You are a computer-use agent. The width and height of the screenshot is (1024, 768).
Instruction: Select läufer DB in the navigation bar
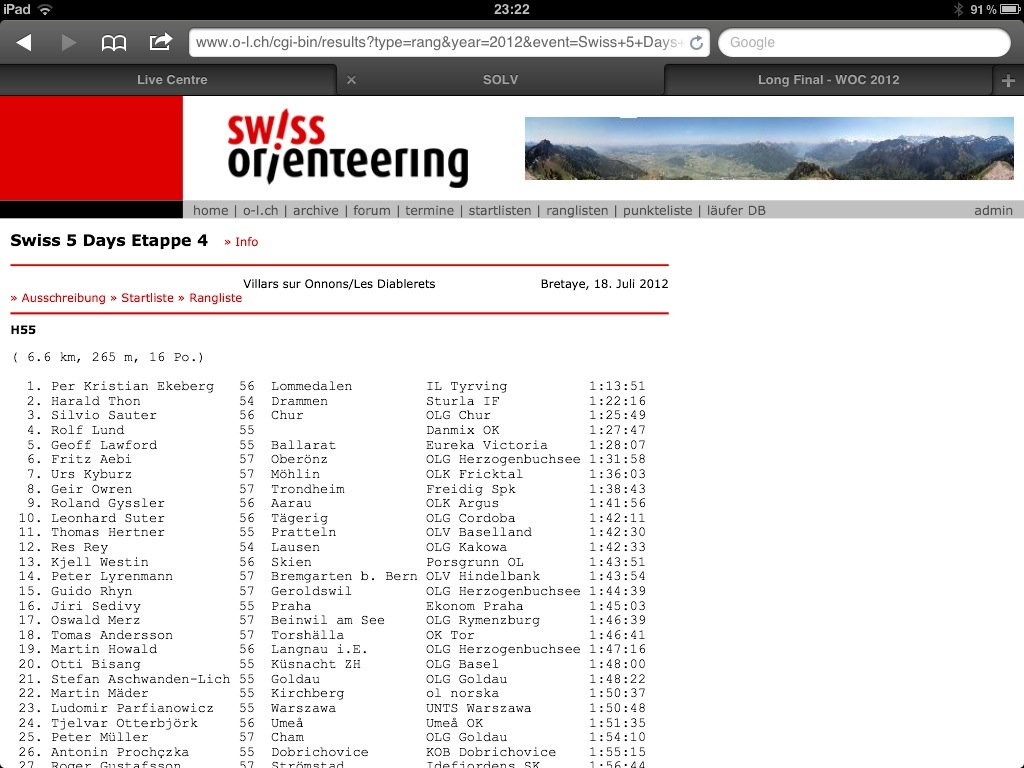[x=736, y=210]
